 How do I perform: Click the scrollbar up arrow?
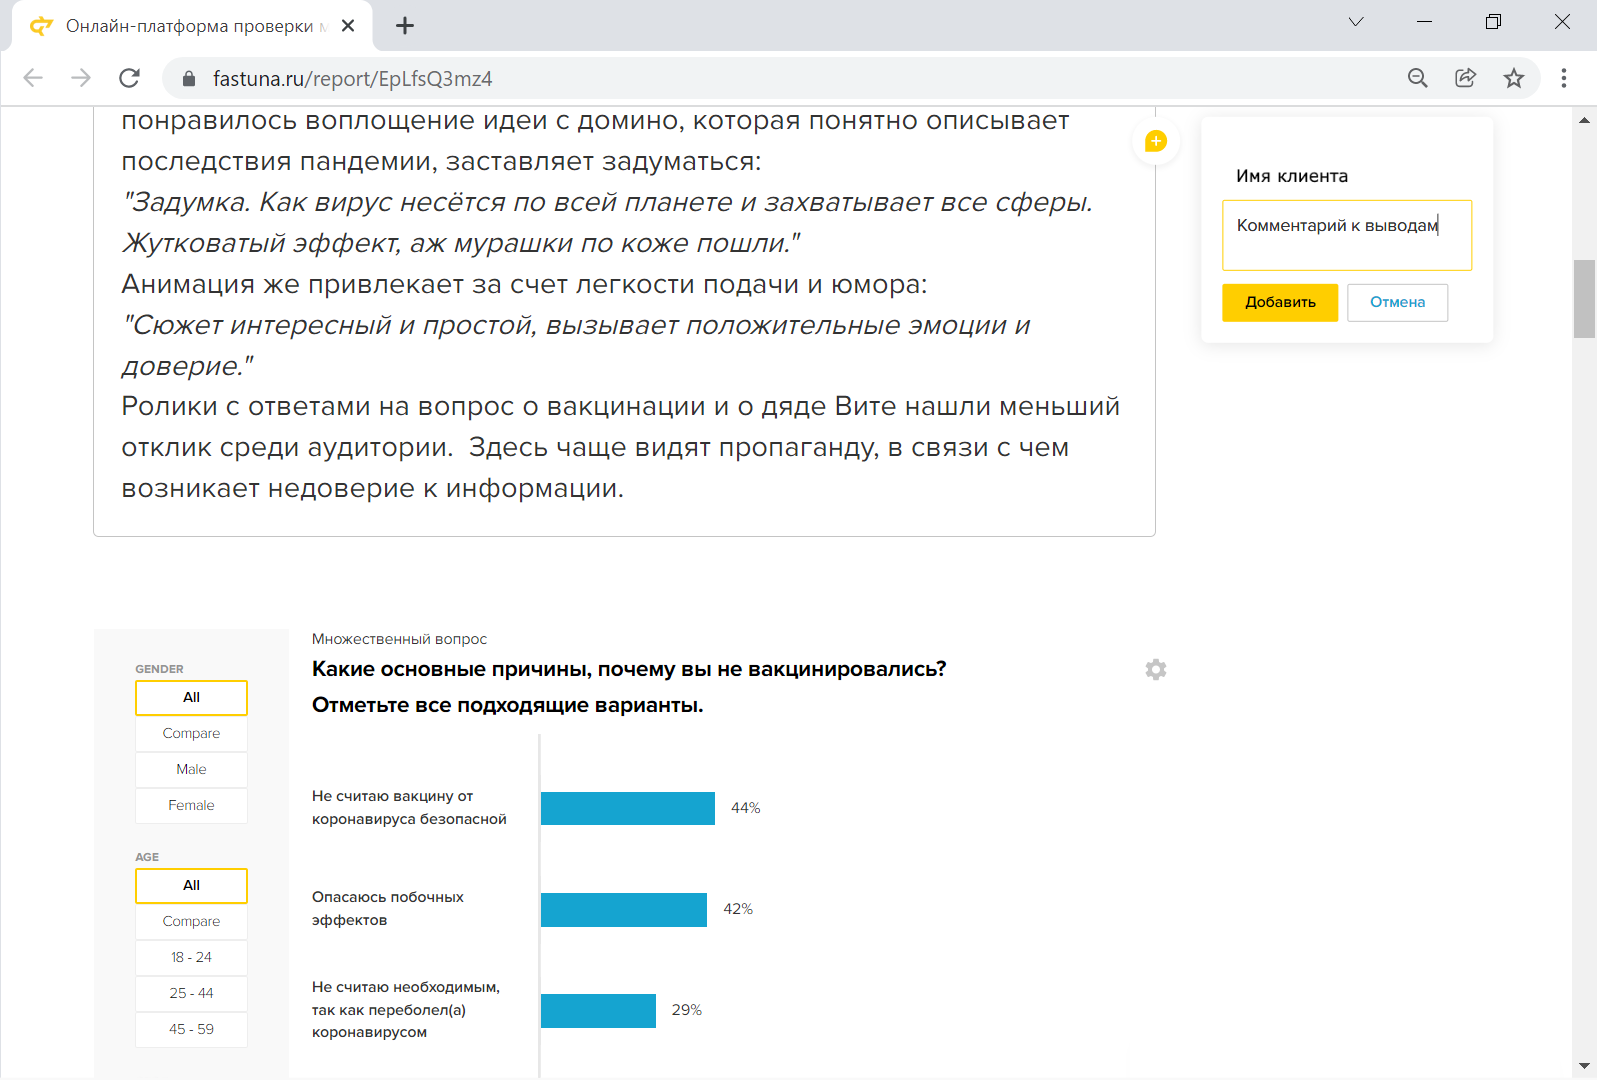(1584, 120)
